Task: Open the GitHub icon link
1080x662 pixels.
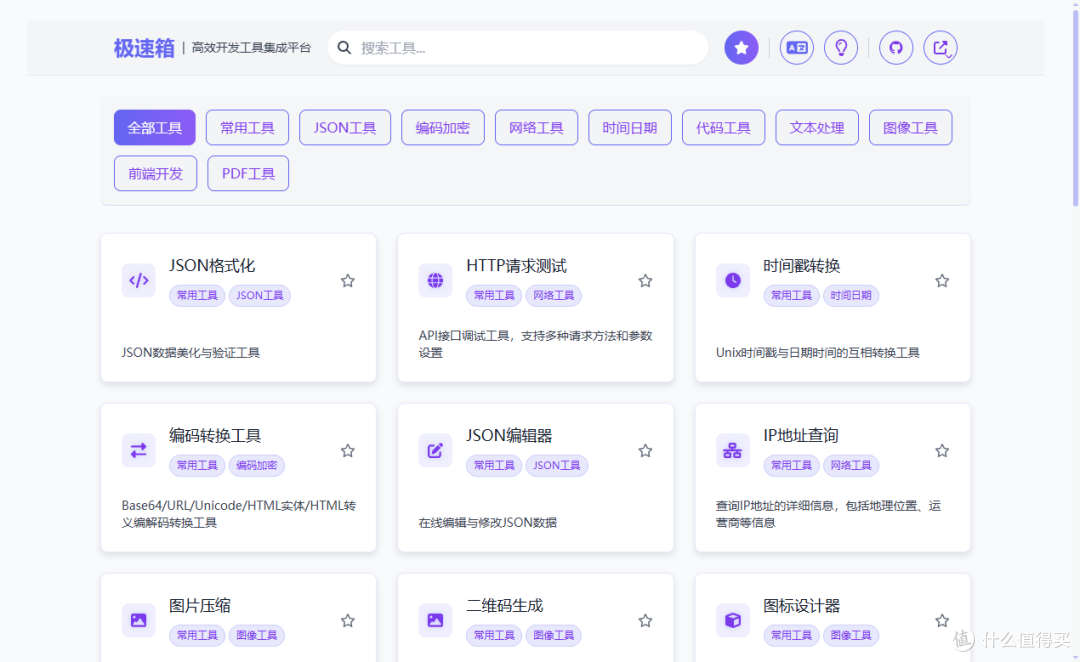Action: point(895,48)
